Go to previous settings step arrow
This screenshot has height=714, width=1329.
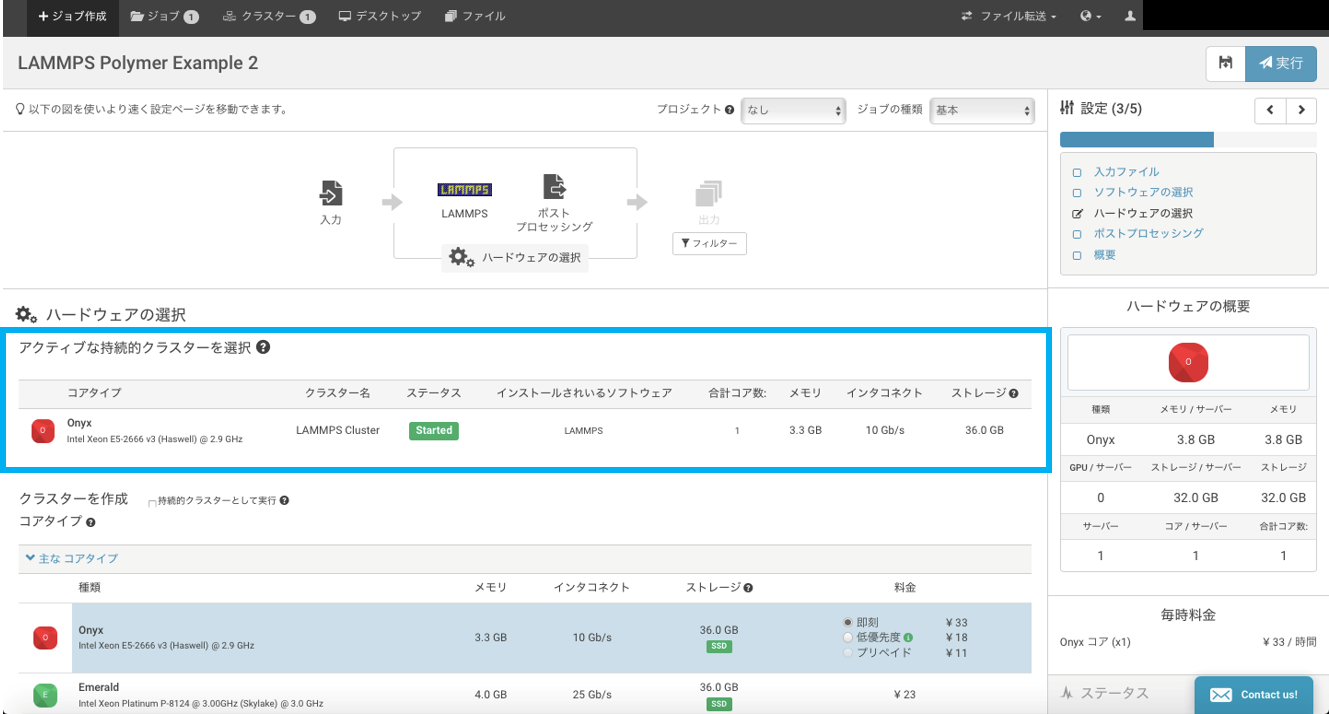point(1270,110)
